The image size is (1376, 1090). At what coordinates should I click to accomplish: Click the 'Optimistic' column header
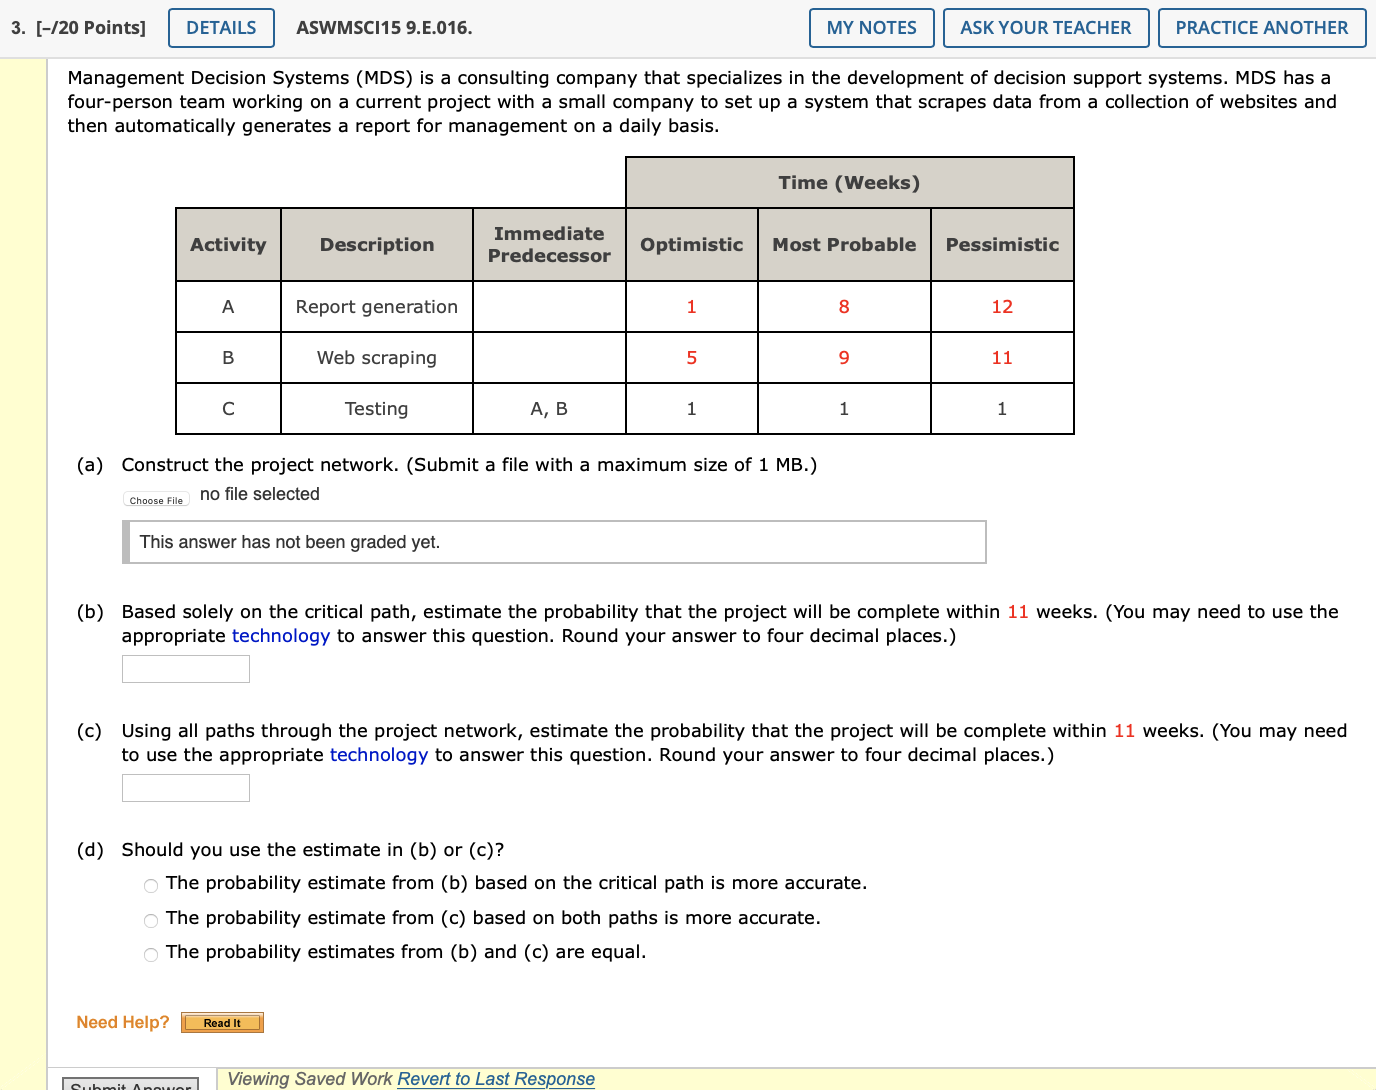(x=692, y=245)
